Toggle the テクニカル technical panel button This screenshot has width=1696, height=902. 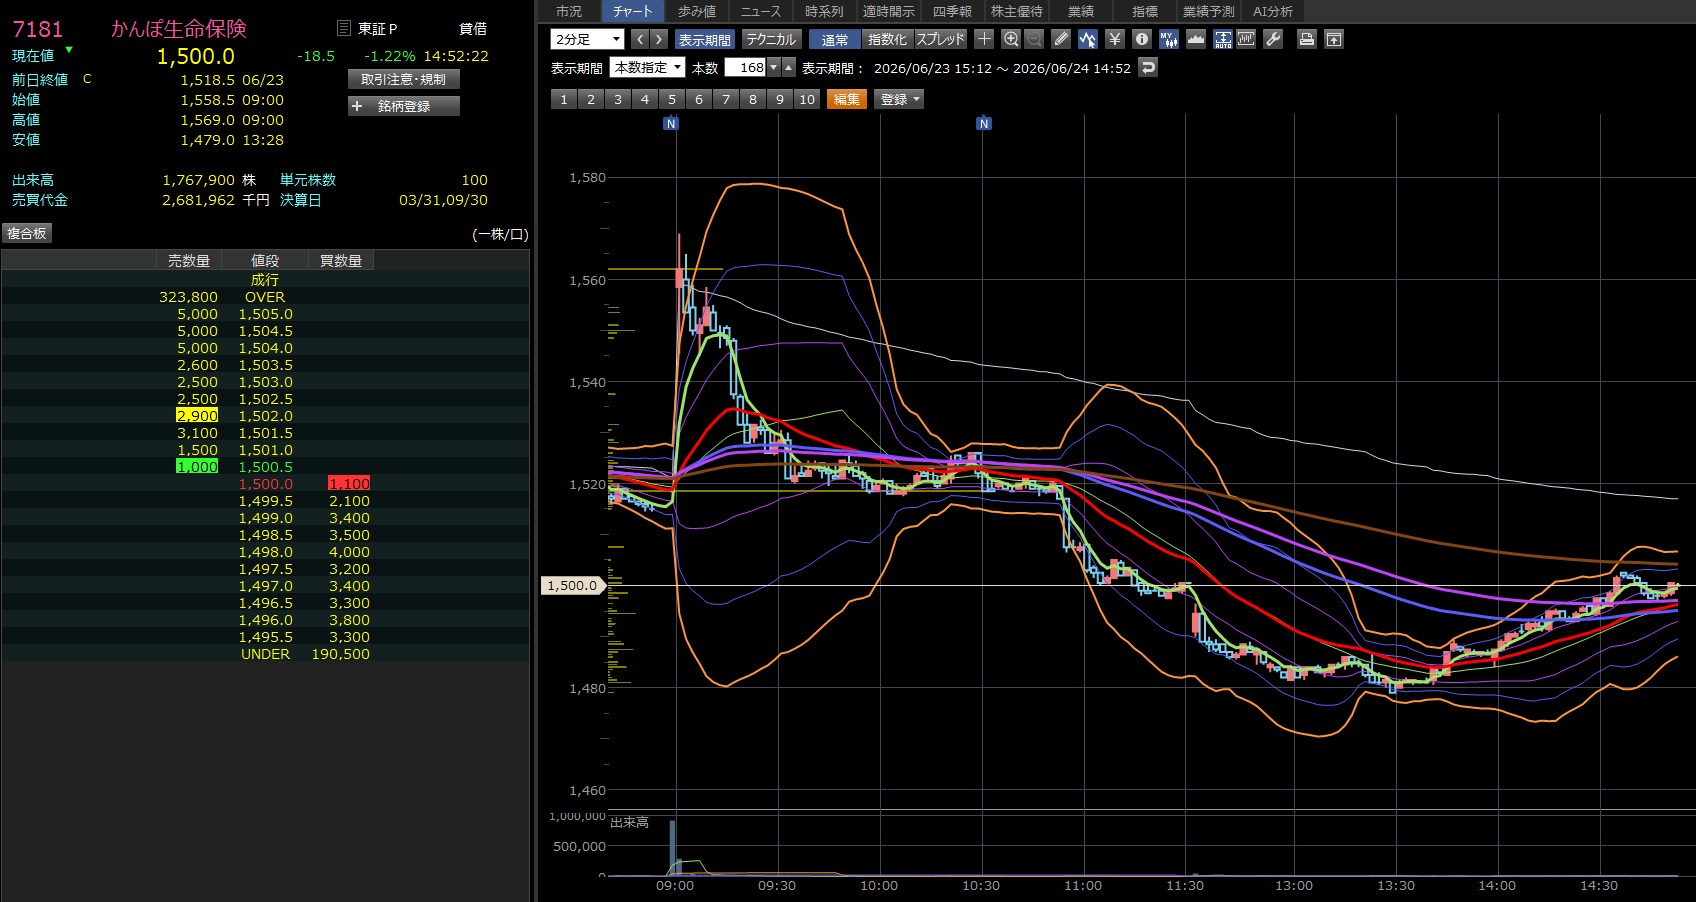tap(770, 39)
